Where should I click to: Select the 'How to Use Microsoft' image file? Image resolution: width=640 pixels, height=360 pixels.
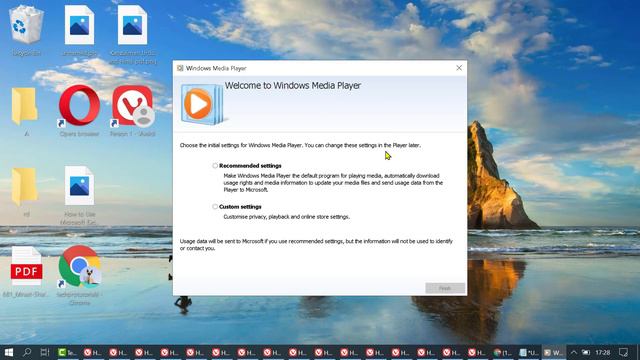pos(79,195)
